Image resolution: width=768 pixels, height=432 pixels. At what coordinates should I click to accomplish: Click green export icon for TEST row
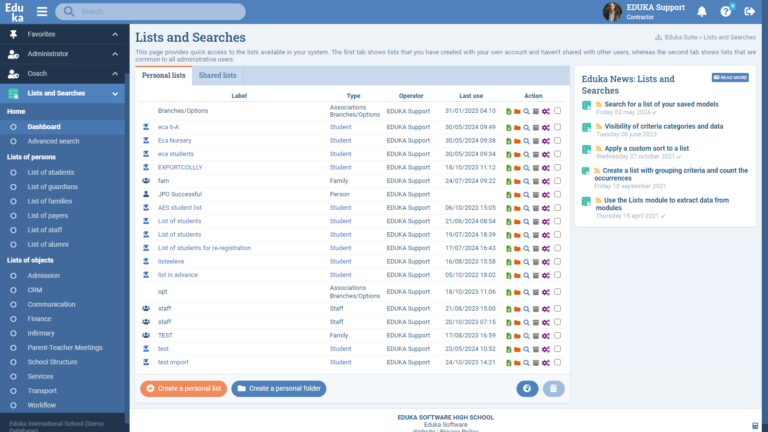click(x=508, y=336)
